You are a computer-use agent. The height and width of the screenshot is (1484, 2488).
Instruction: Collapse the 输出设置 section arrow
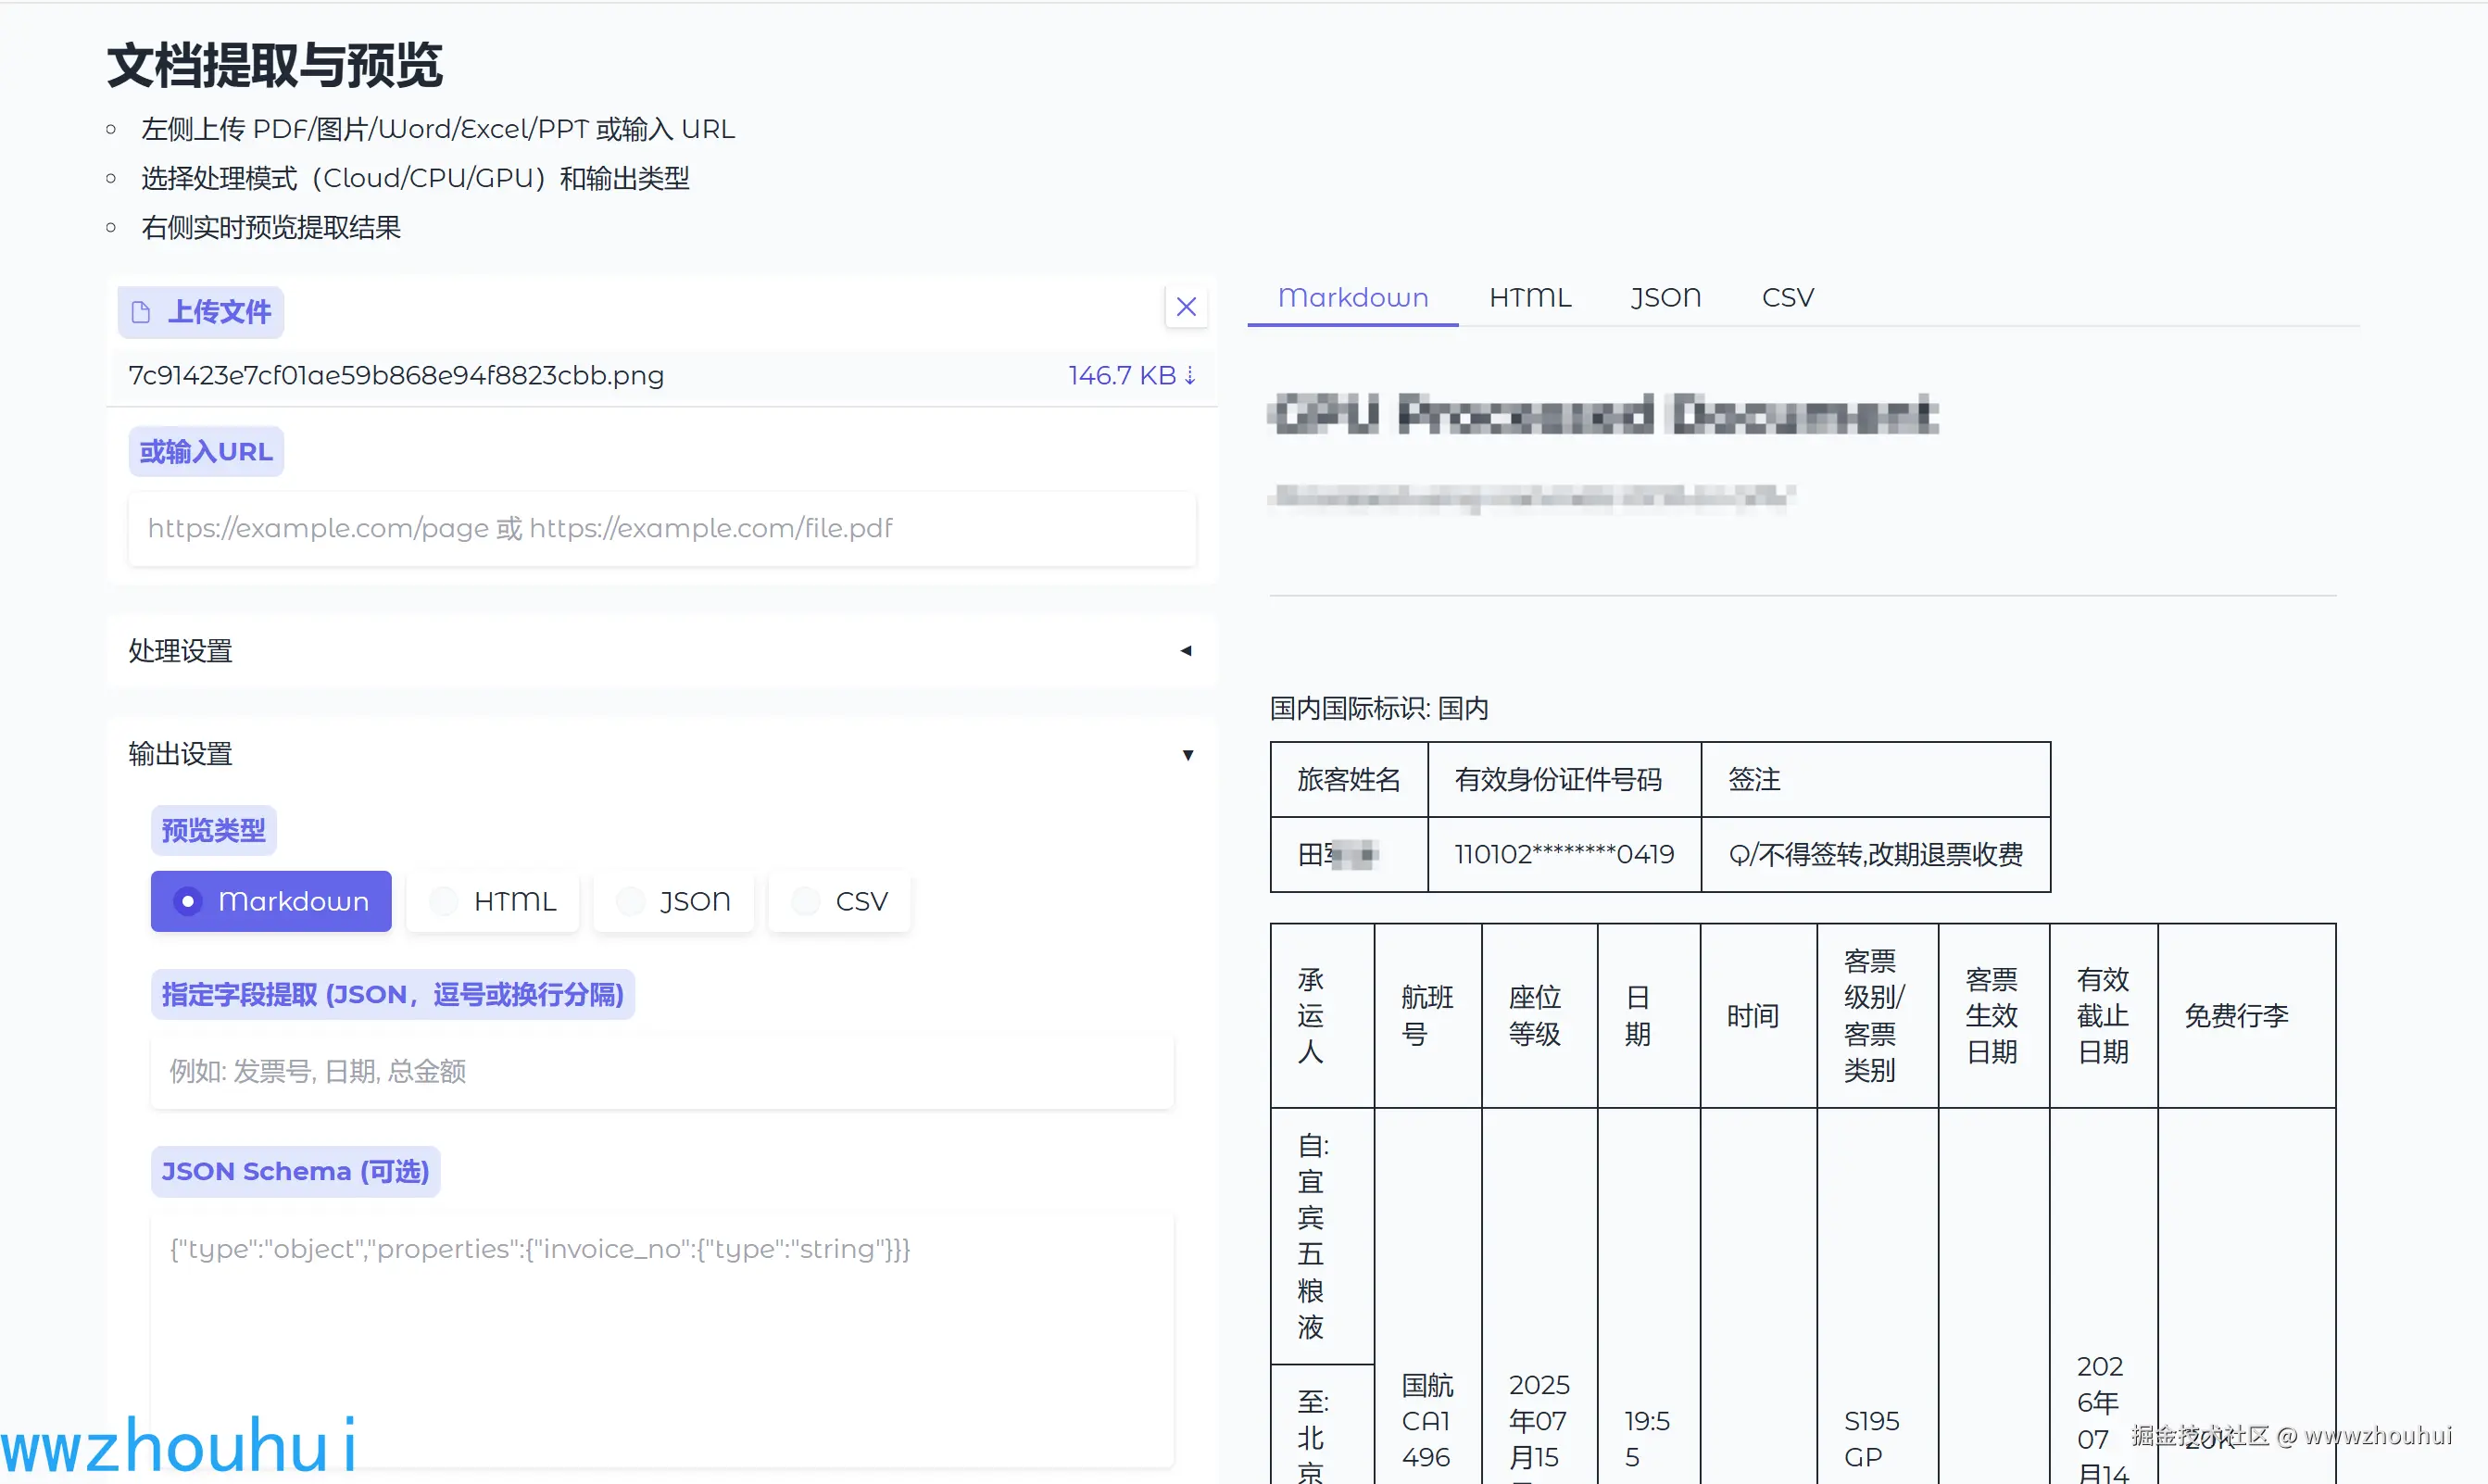coord(1187,755)
